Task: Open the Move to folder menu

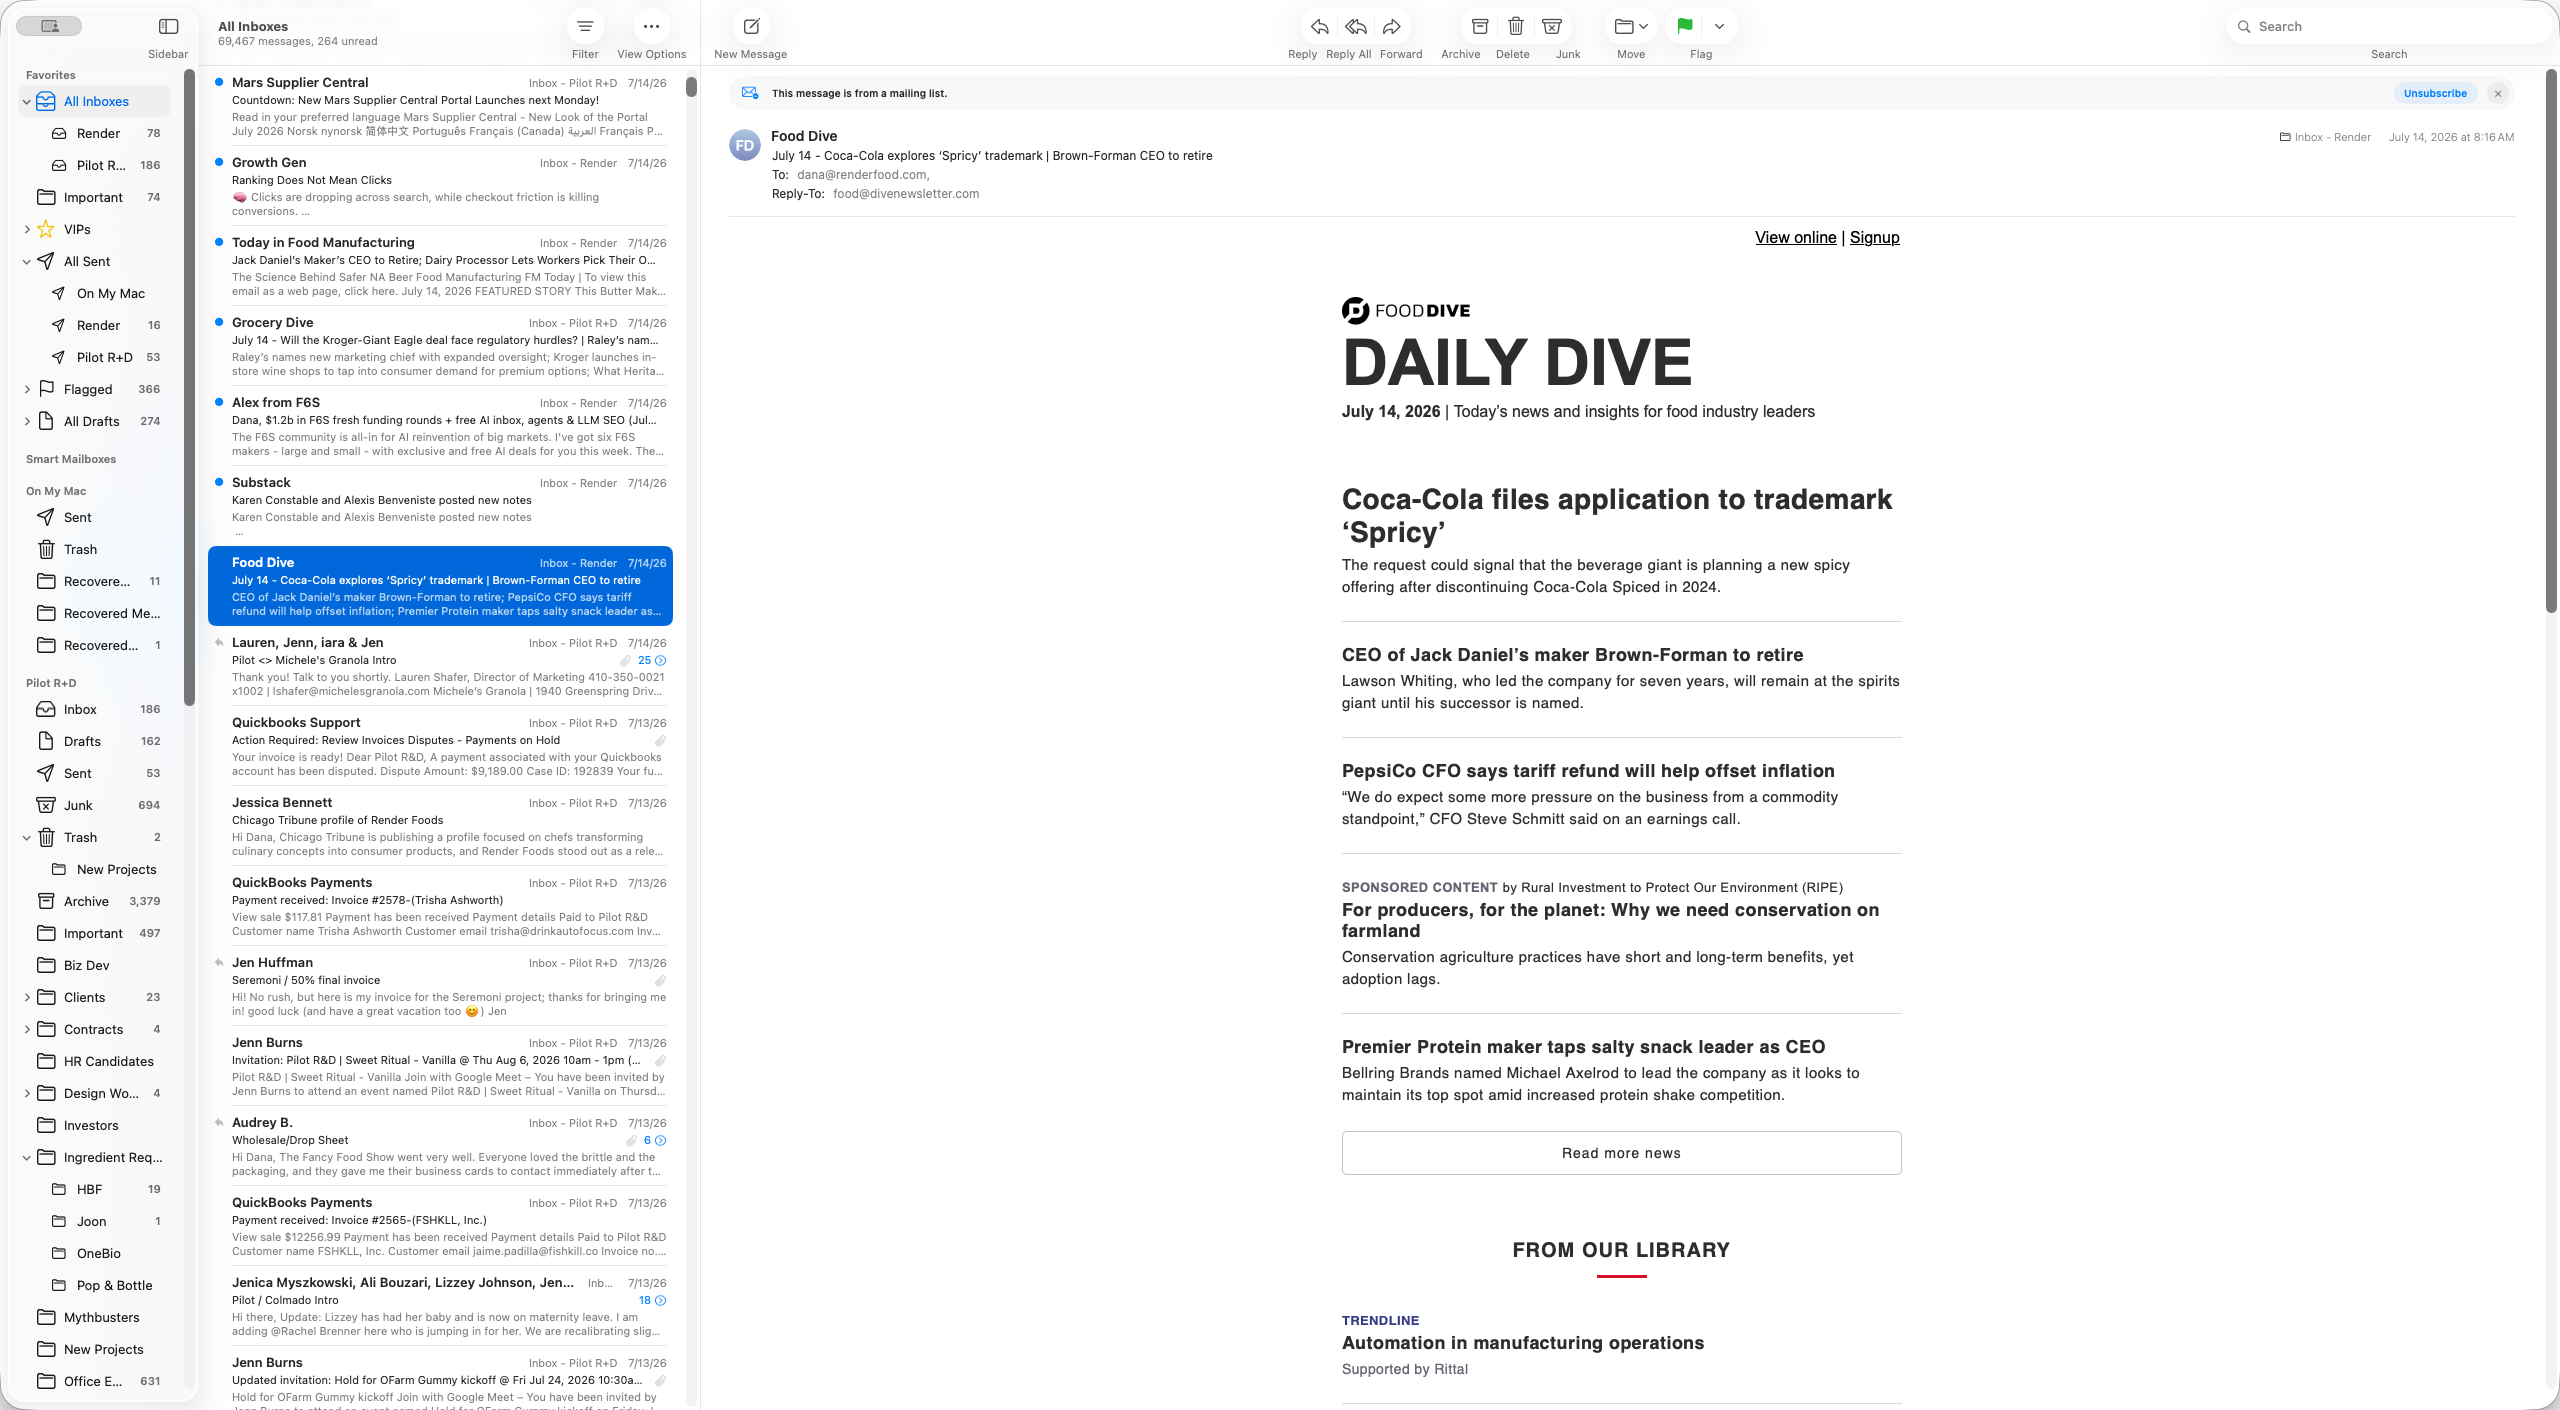Action: pos(1631,27)
